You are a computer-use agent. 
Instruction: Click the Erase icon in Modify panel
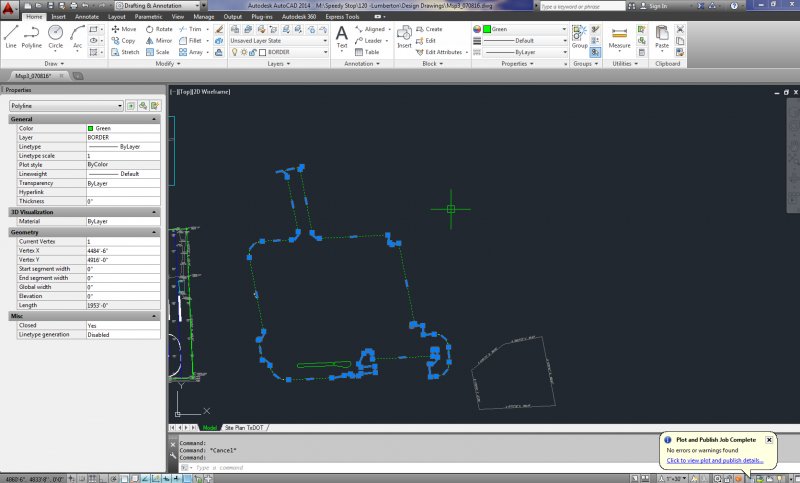pyautogui.click(x=219, y=29)
